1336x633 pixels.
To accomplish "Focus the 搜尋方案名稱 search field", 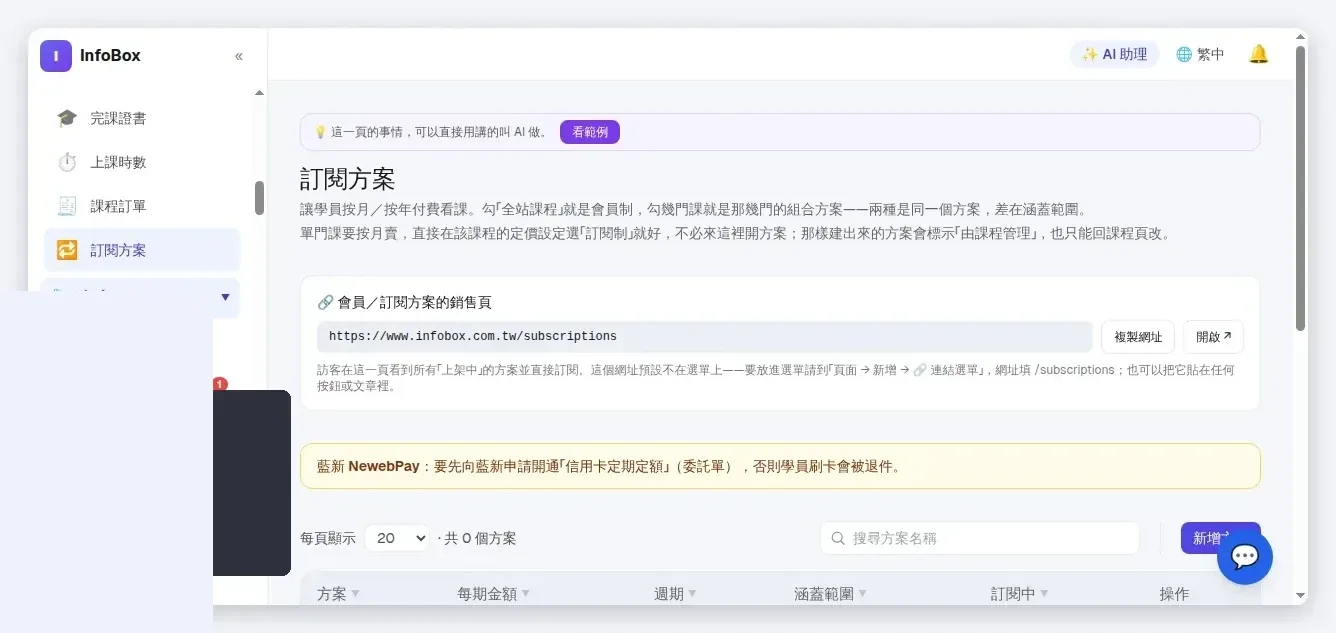I will (980, 538).
